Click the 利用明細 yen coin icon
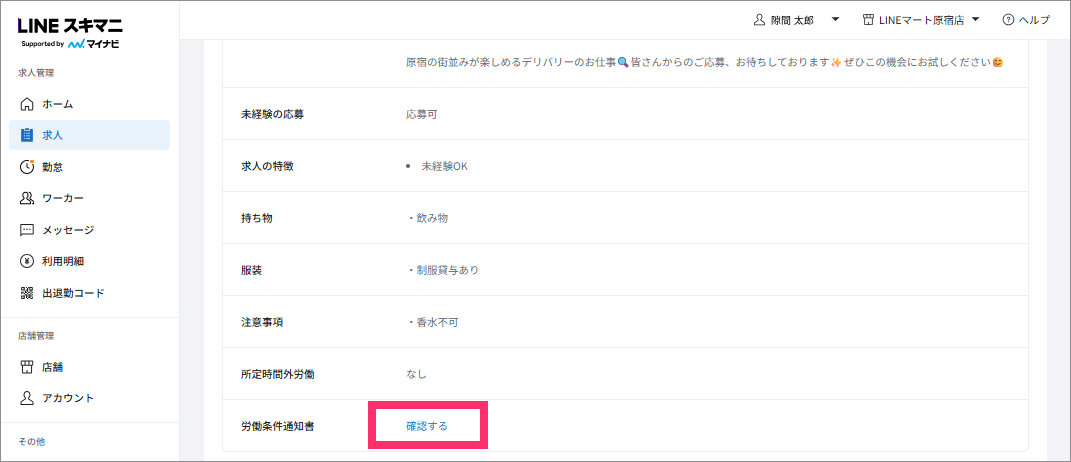The image size is (1071, 462). pyautogui.click(x=27, y=261)
